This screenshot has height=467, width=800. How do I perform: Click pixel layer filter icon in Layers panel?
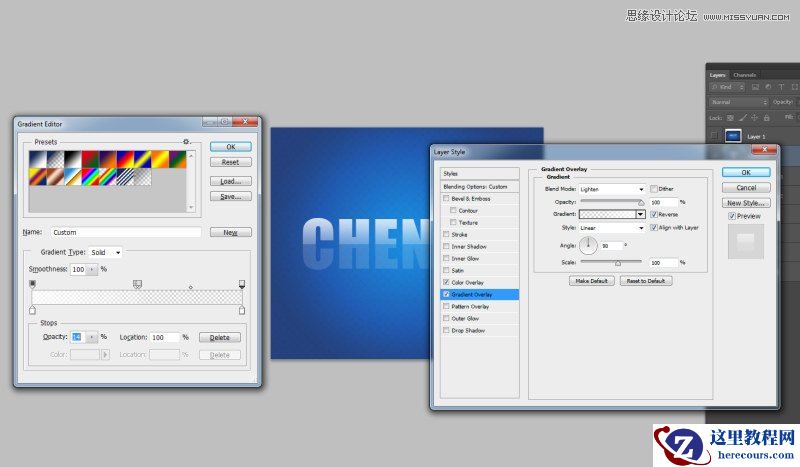click(756, 87)
